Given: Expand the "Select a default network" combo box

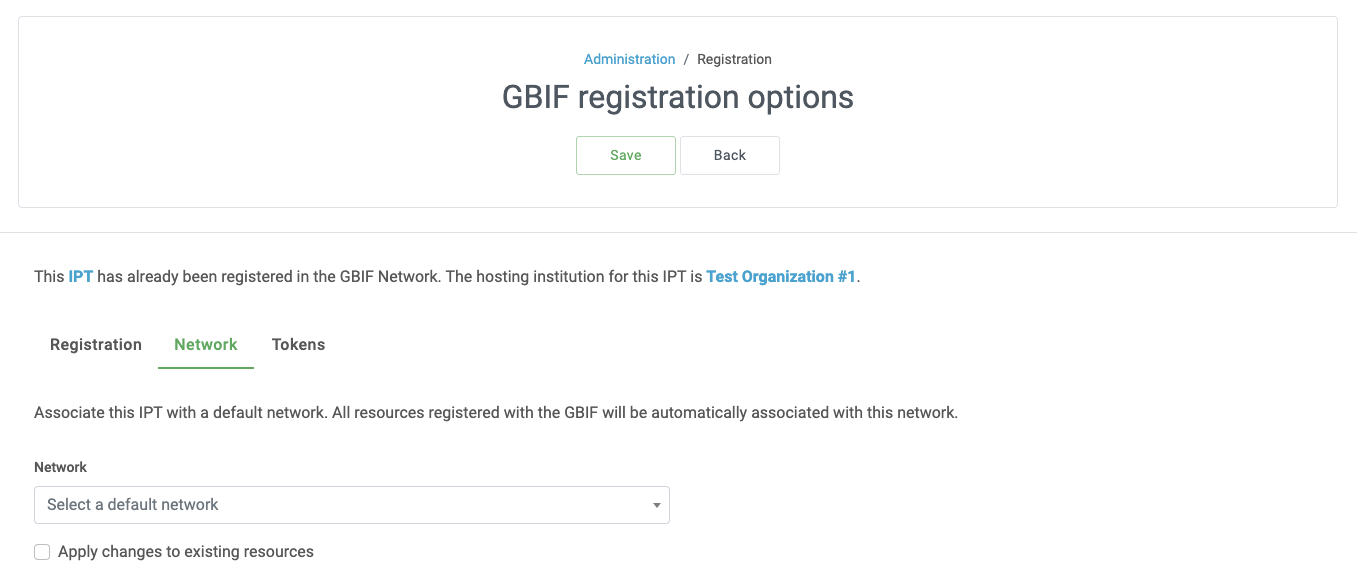Looking at the screenshot, I should pyautogui.click(x=350, y=504).
